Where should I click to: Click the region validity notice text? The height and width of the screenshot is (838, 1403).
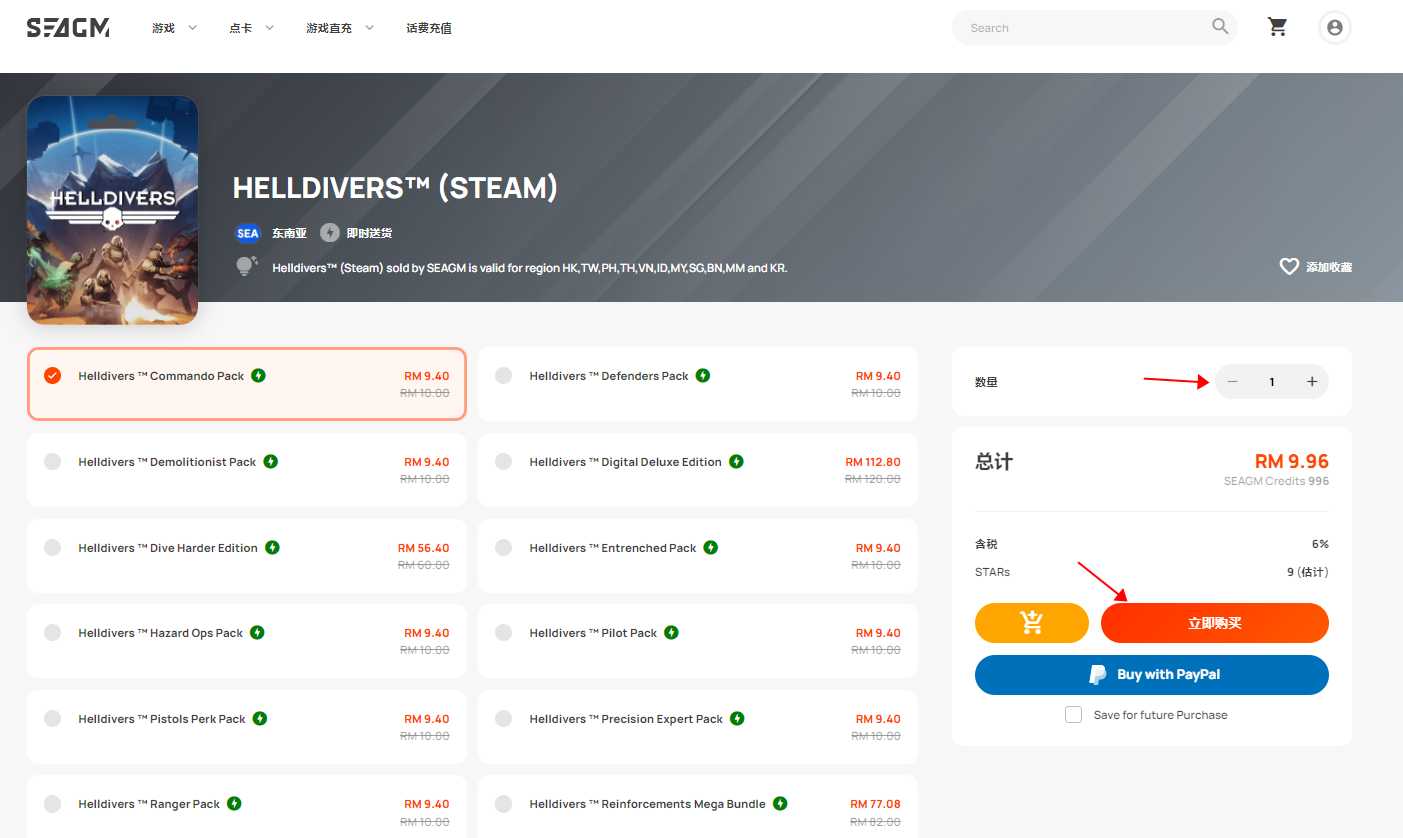[x=529, y=268]
